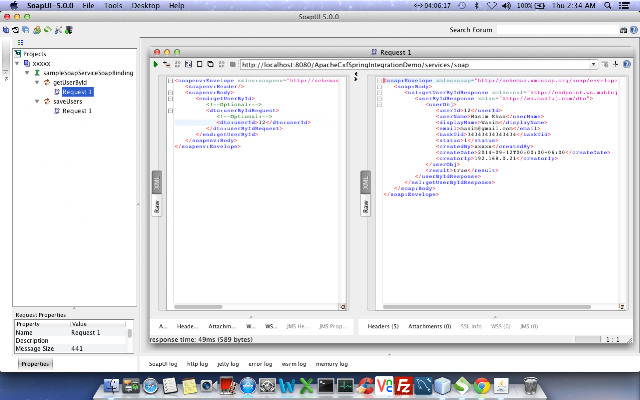Collapse the getUserById operation node
The height and width of the screenshot is (400, 640).
pos(37,82)
